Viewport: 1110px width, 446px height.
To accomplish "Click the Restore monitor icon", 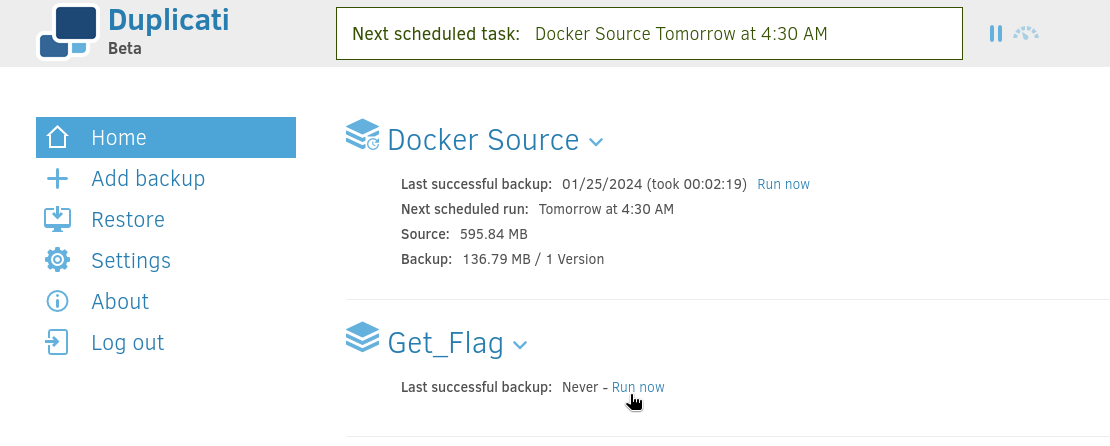I will pos(57,219).
